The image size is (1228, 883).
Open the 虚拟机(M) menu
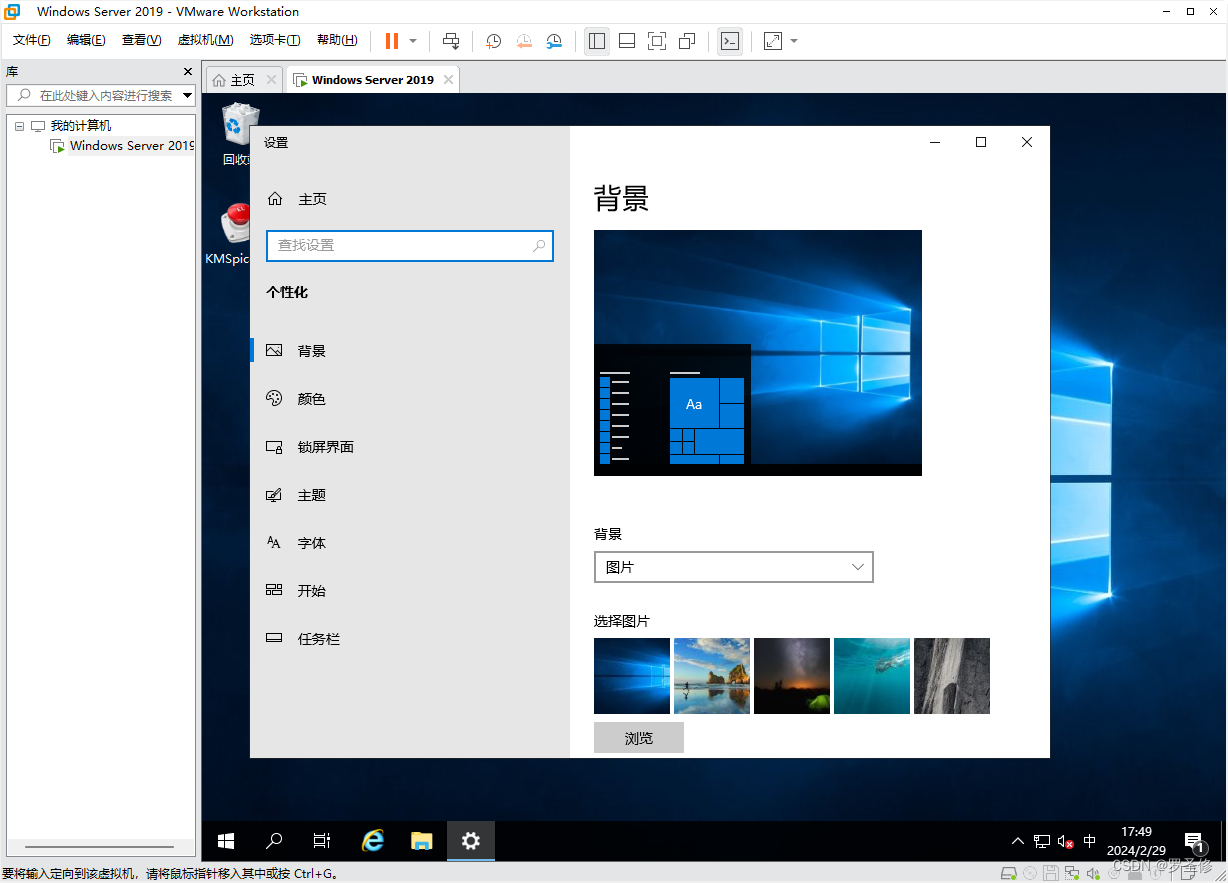pos(205,40)
